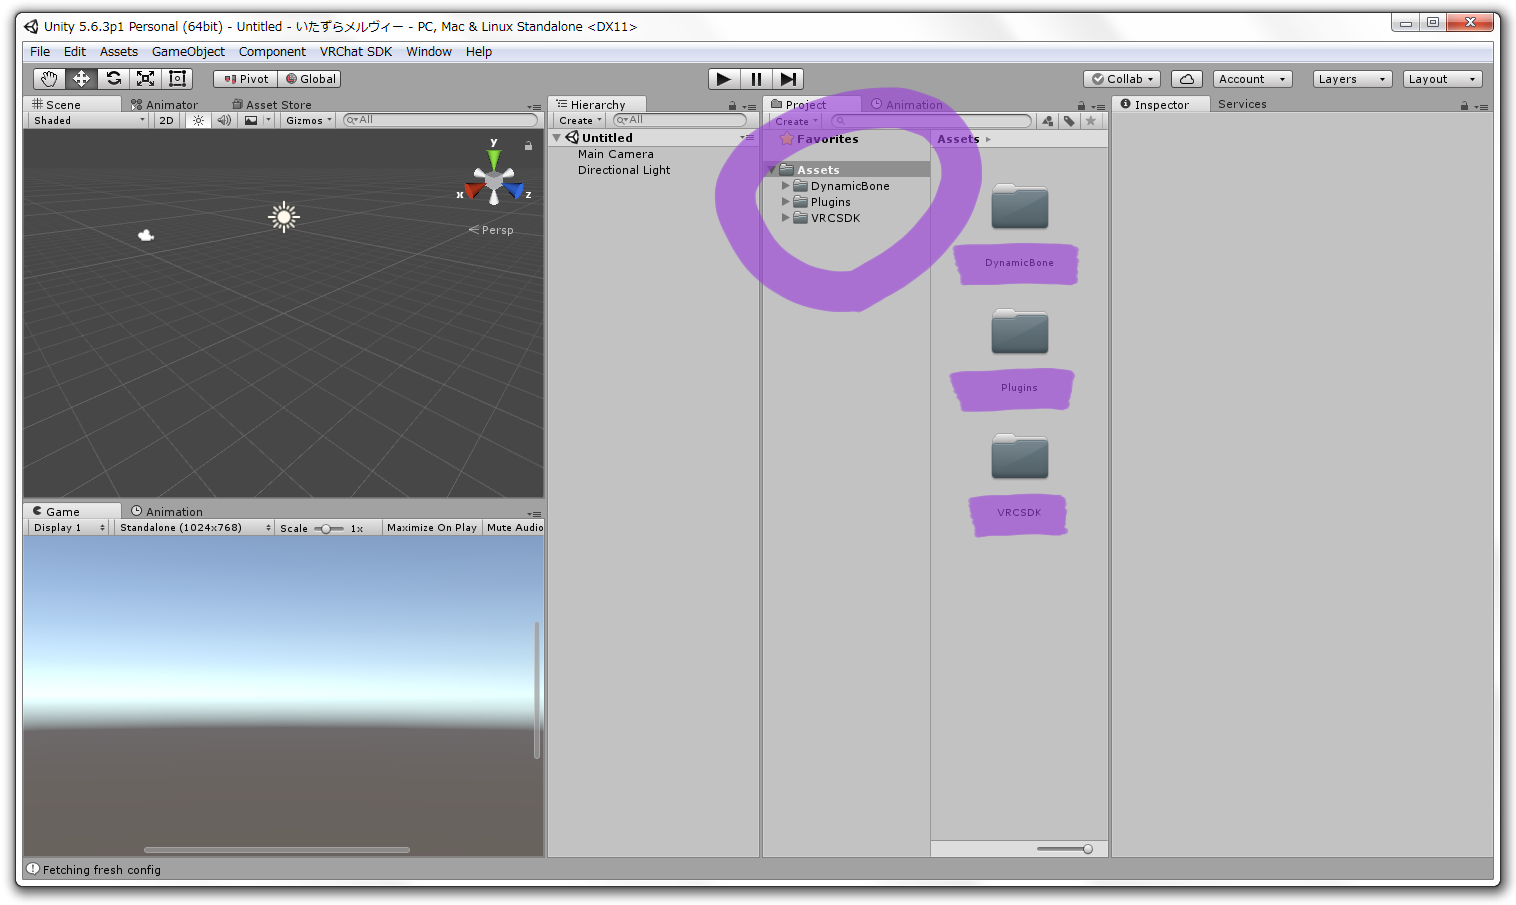Switch to the Asset Store tab
The image size is (1516, 905).
point(272,104)
